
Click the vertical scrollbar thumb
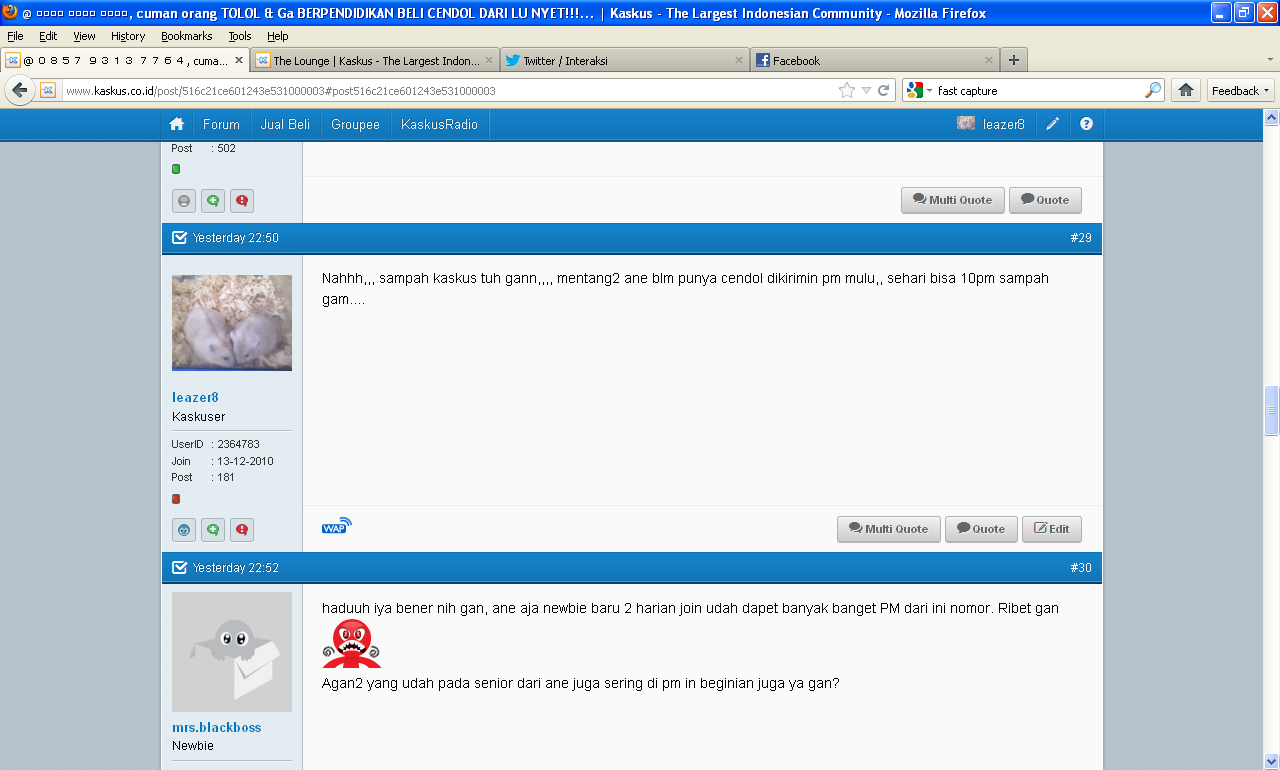pyautogui.click(x=1271, y=411)
